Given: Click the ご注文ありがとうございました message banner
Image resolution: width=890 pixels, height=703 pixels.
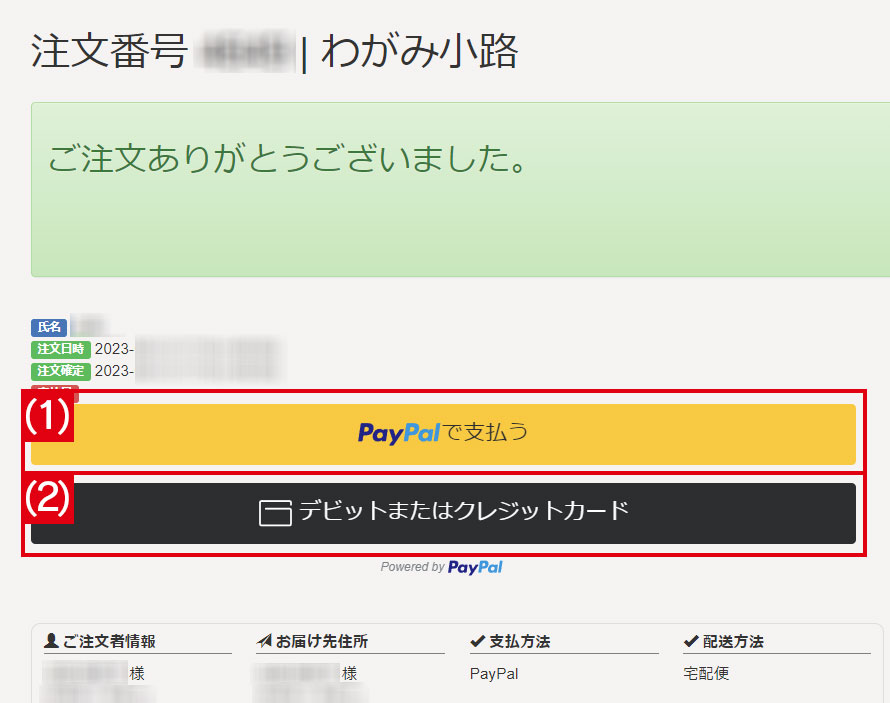Looking at the screenshot, I should point(460,190).
